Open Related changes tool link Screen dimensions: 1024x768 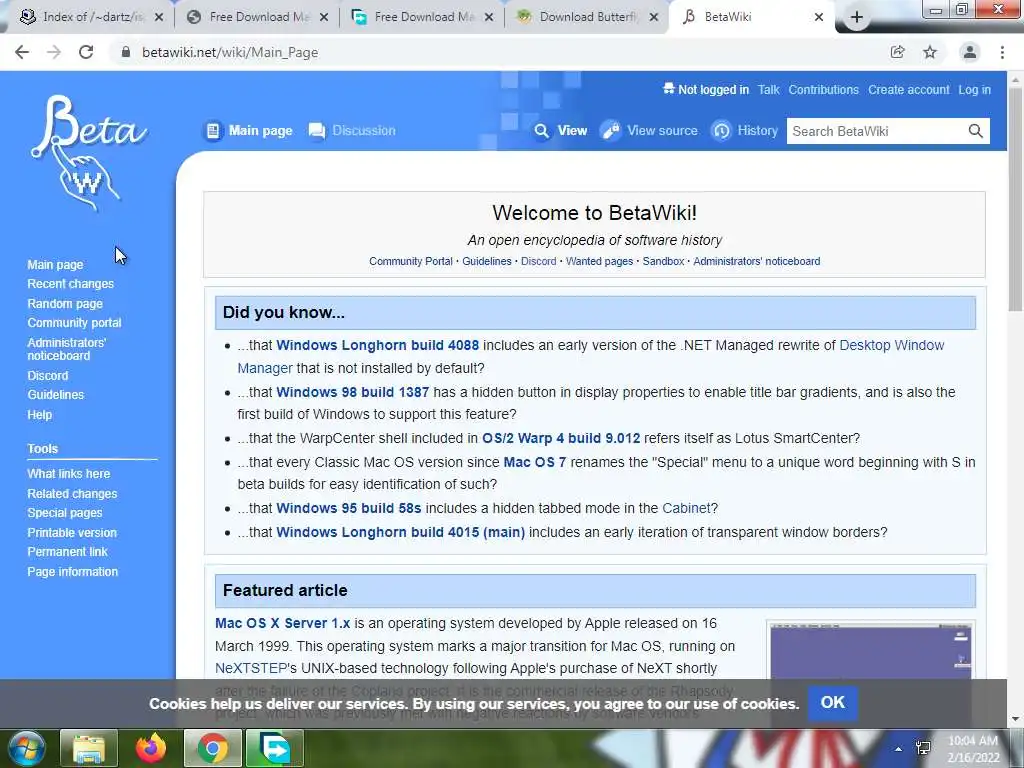pos(72,494)
